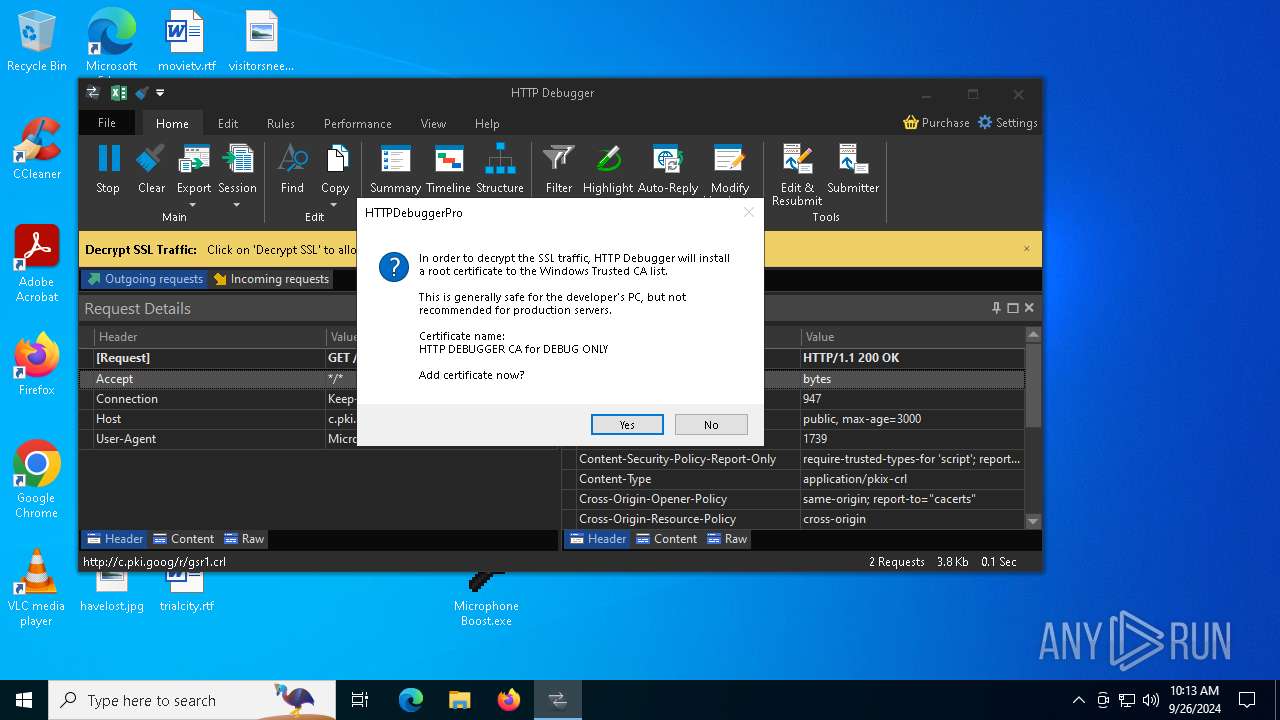Click No to decline certificate installation
Viewport: 1280px width, 720px height.
click(x=711, y=425)
